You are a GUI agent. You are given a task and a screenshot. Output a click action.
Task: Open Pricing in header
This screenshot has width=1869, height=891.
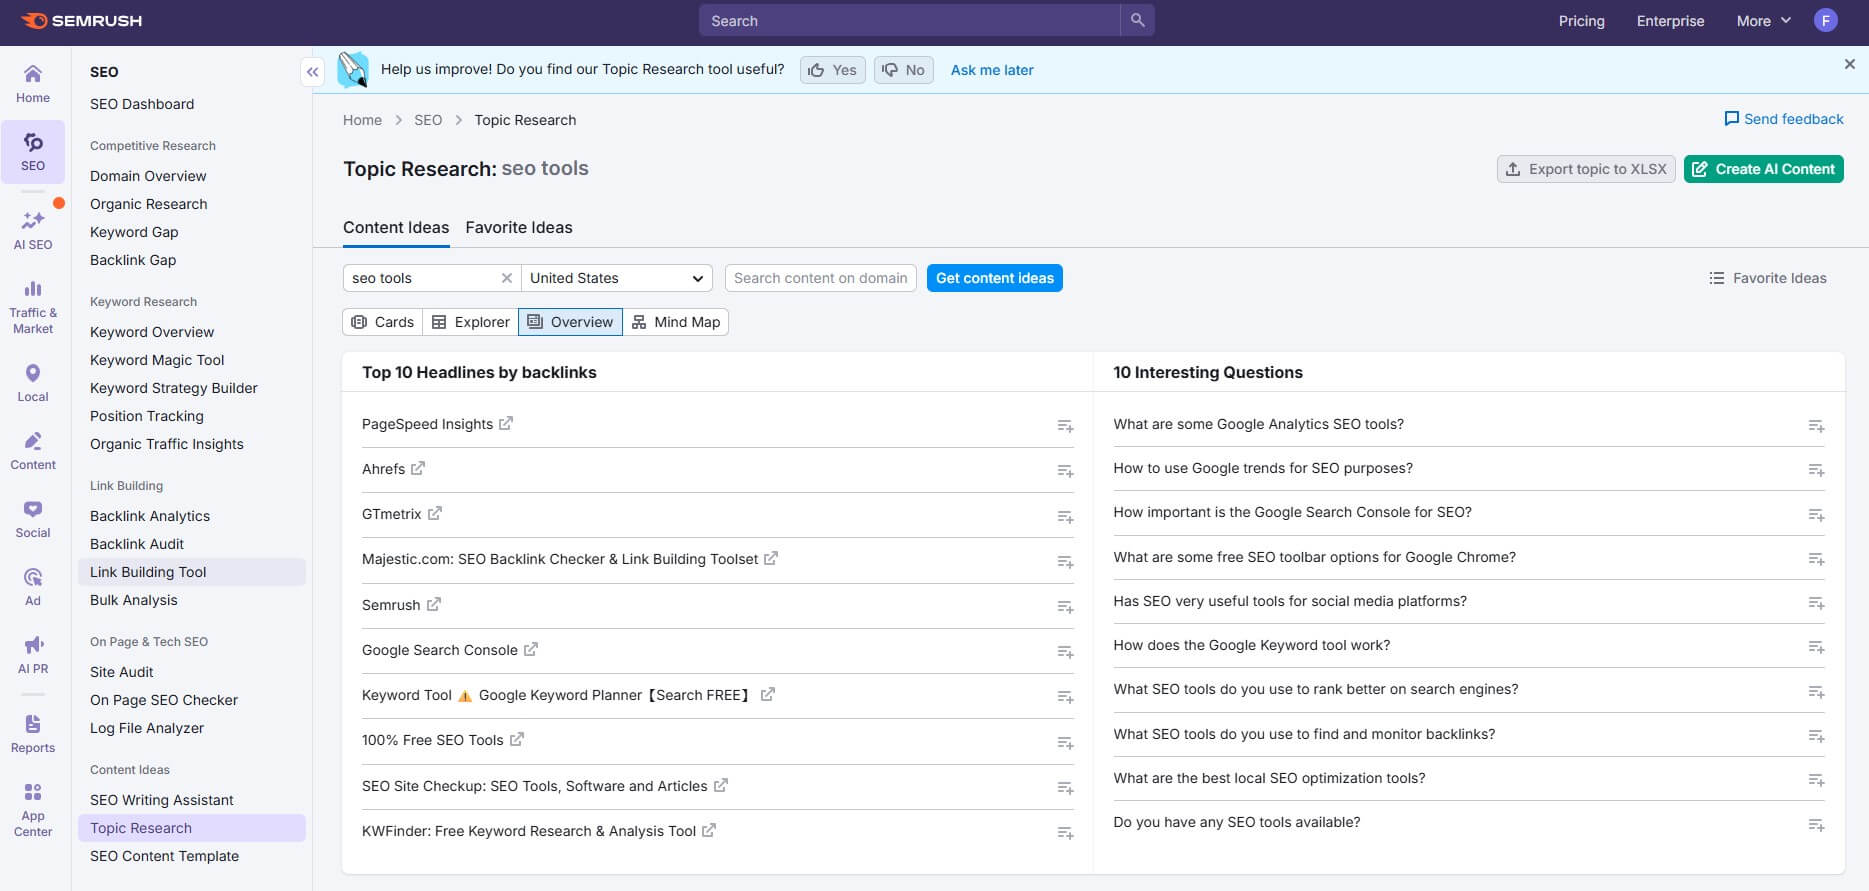1581,21
